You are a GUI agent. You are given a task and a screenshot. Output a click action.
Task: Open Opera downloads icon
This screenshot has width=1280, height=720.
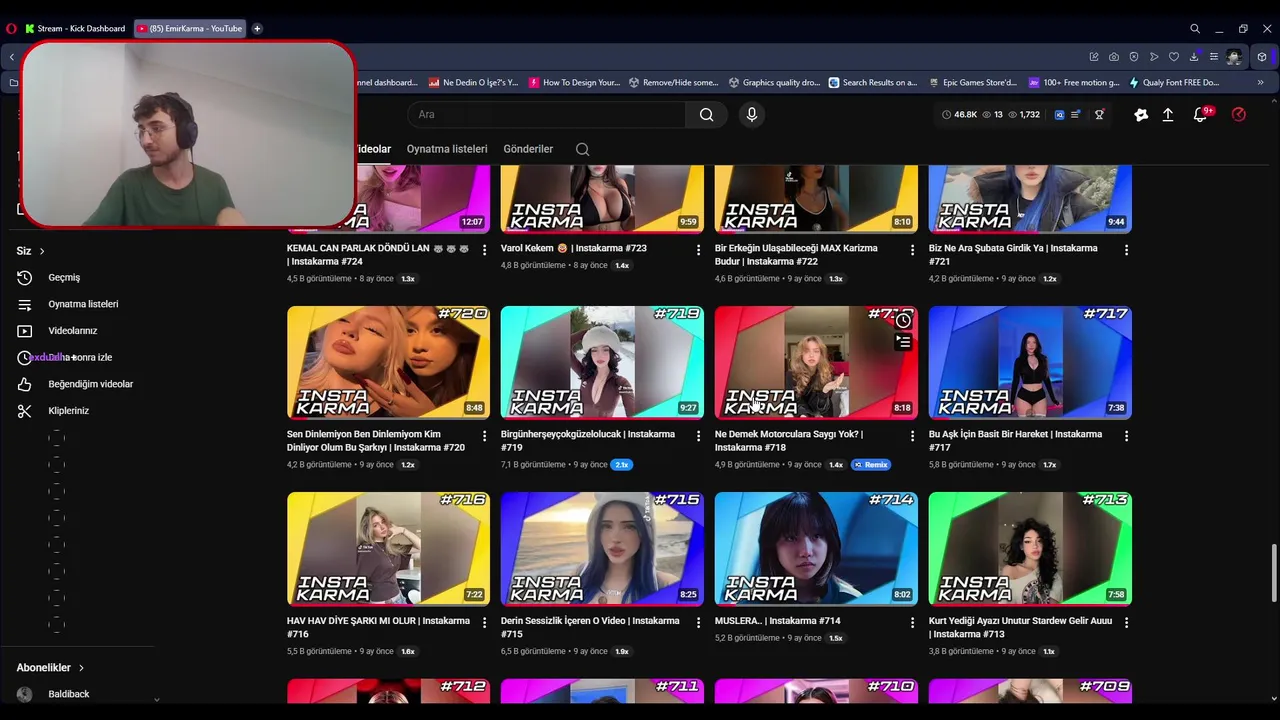[x=1194, y=57]
